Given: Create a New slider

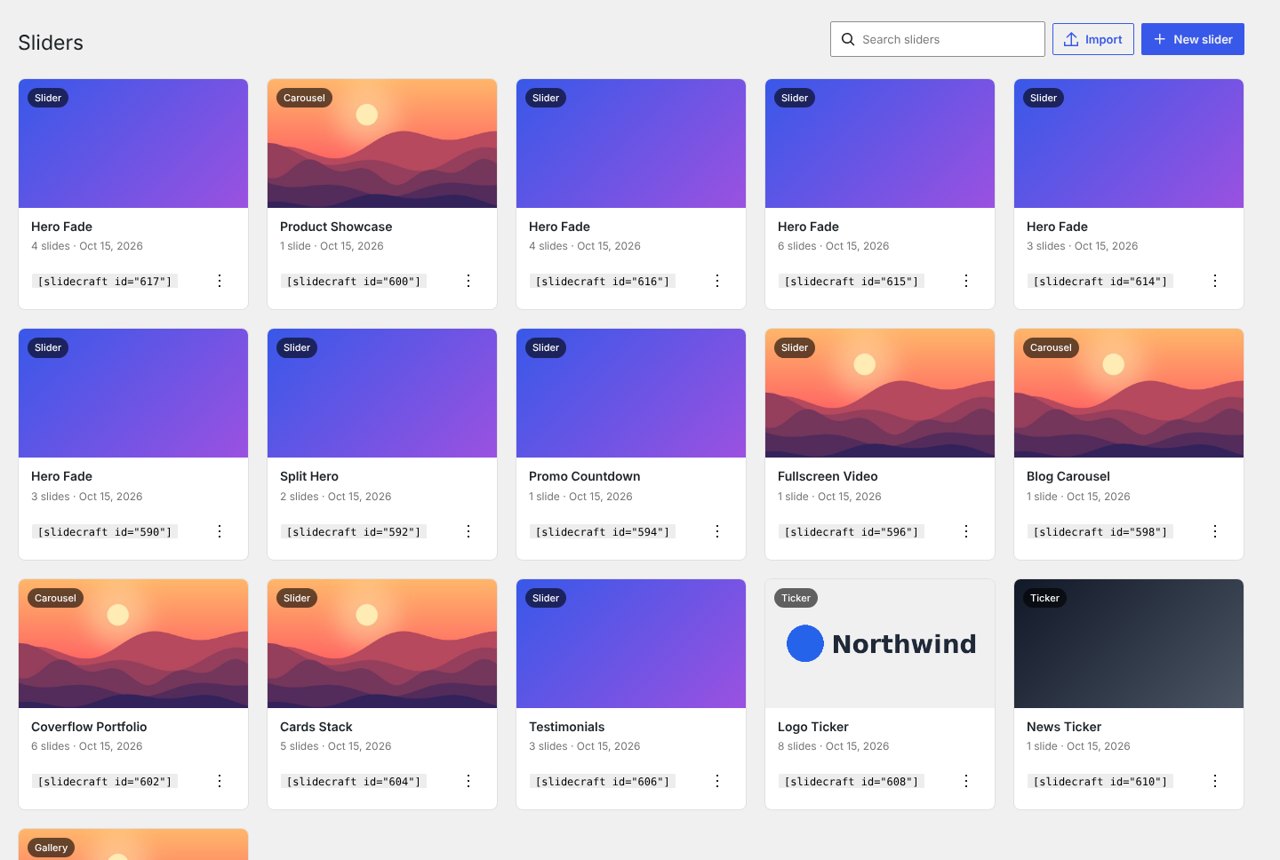Looking at the screenshot, I should pos(1192,39).
